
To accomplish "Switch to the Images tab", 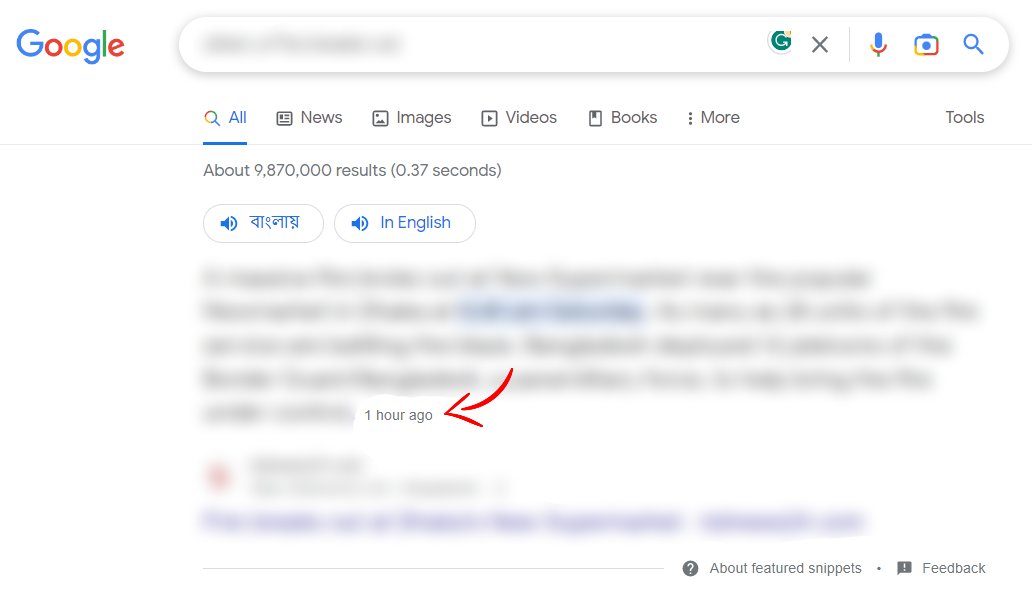I will [x=412, y=118].
